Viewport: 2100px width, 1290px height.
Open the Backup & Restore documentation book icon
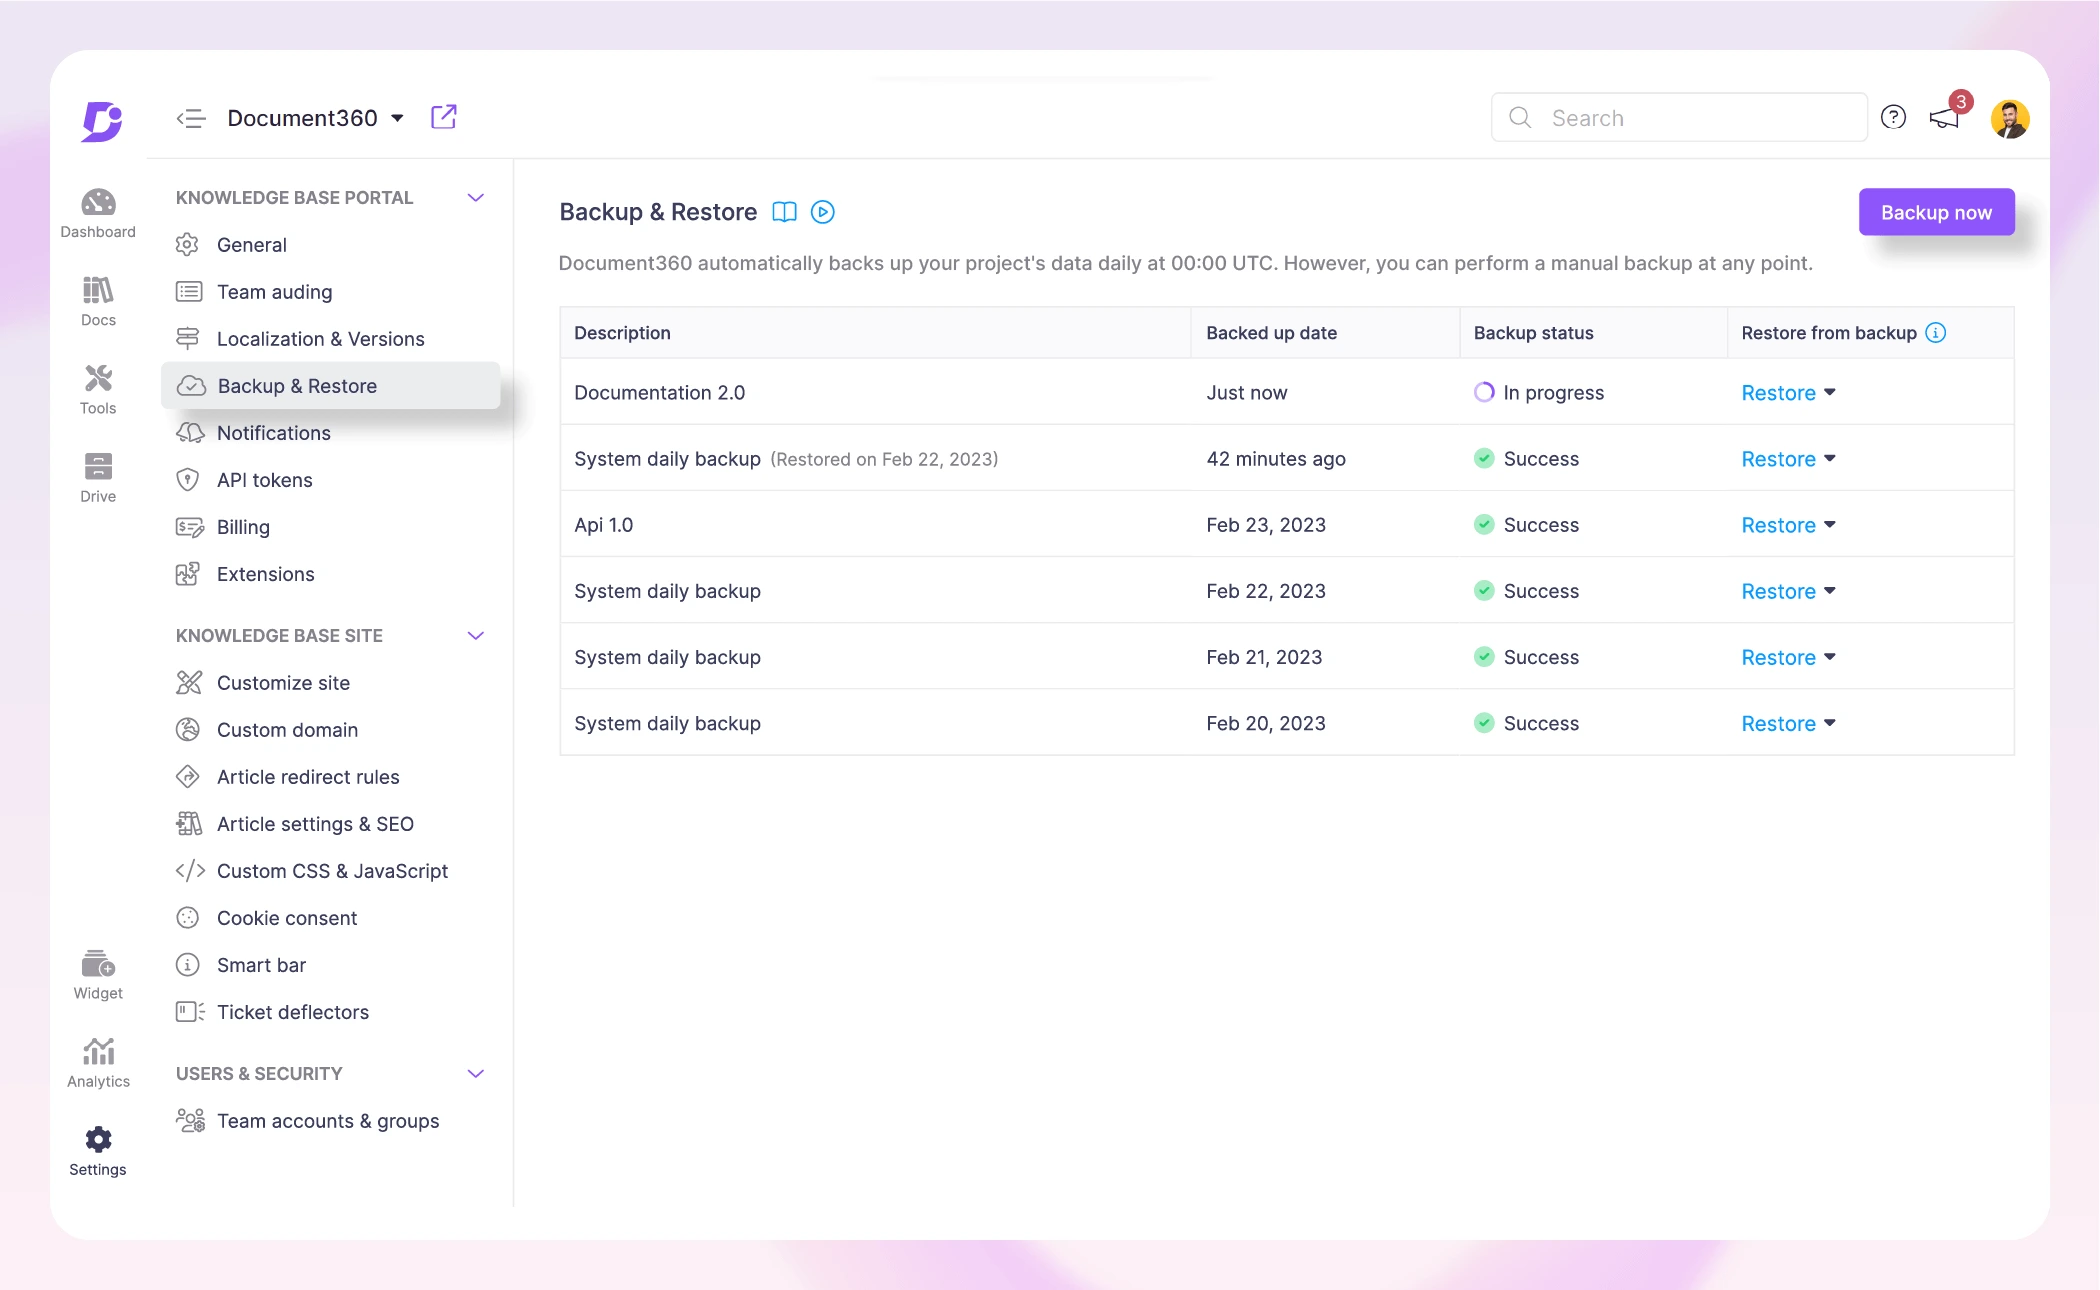click(785, 212)
